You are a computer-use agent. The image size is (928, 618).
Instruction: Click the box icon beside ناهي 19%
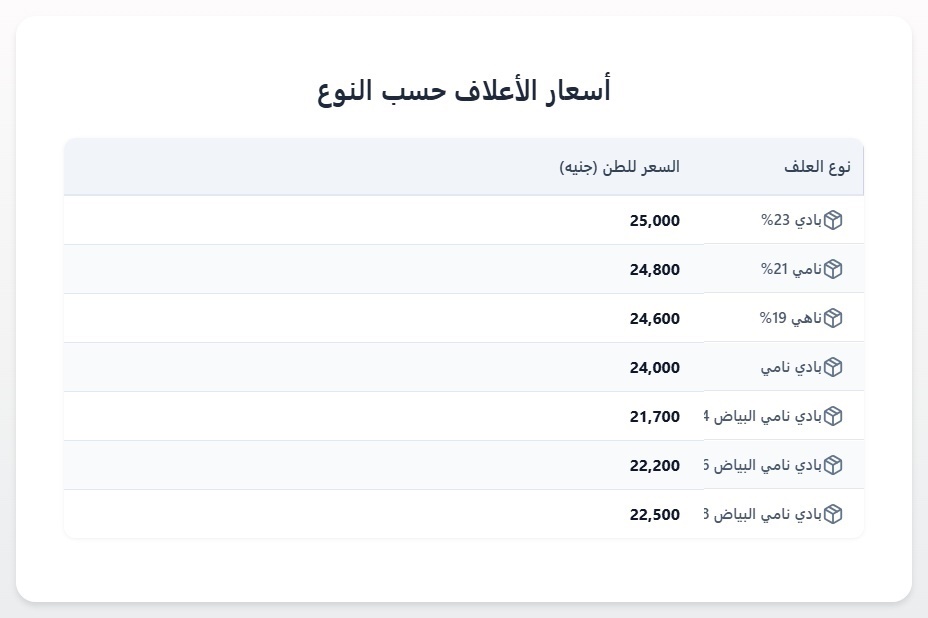point(832,318)
